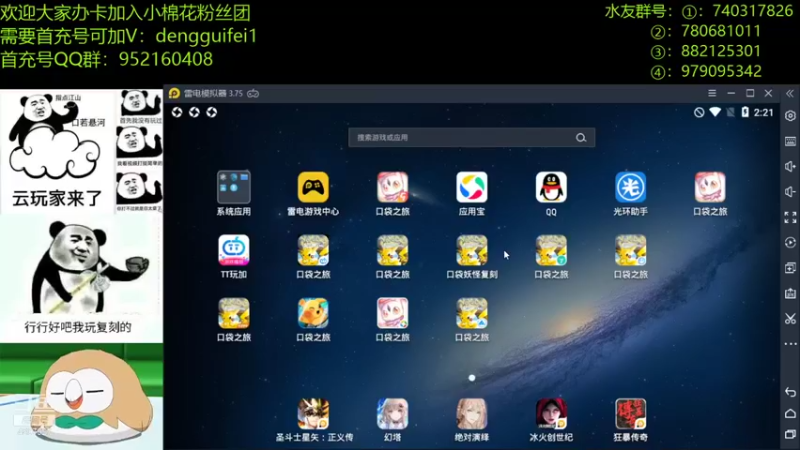Click the no-signal circle status icon

[x=699, y=112]
